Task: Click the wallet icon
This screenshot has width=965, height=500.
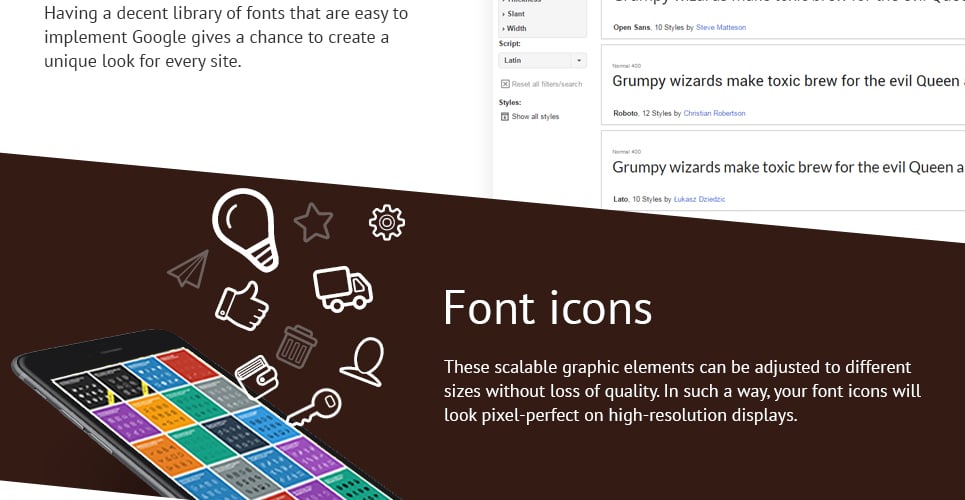Action: (x=257, y=376)
